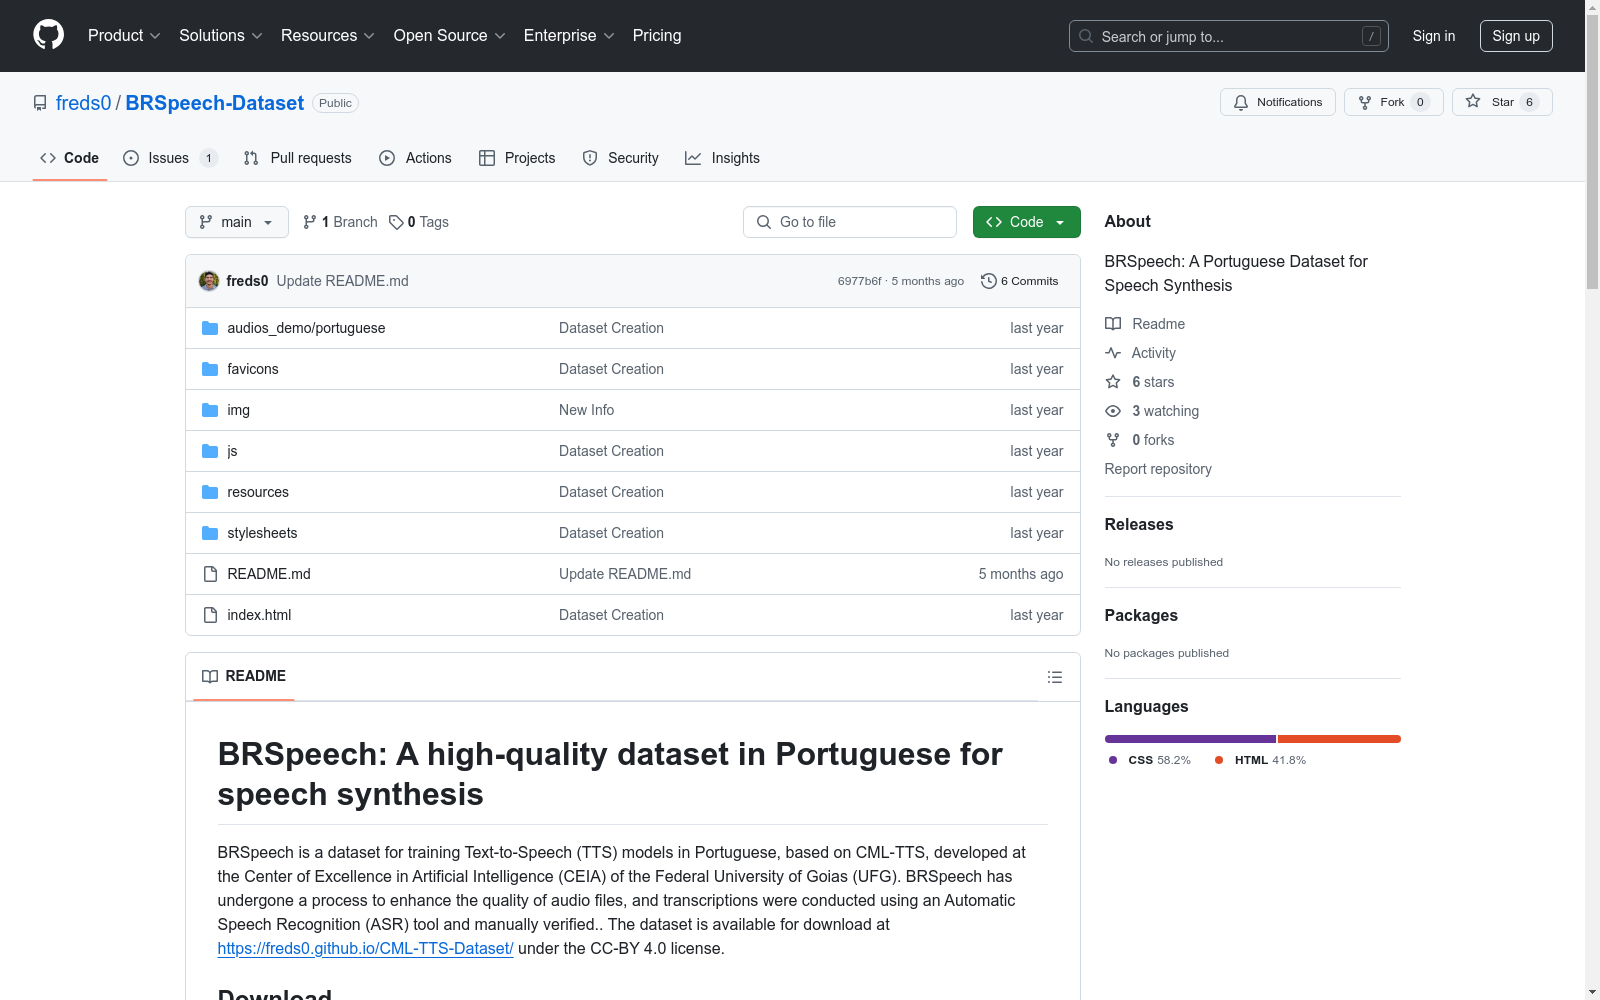
Task: Click the star icon beside 6 stars
Action: click(x=1113, y=382)
